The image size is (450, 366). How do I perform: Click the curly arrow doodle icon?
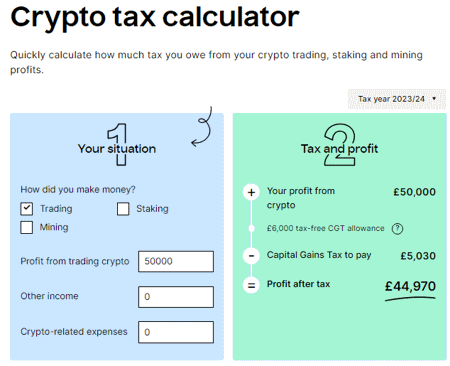(x=202, y=127)
